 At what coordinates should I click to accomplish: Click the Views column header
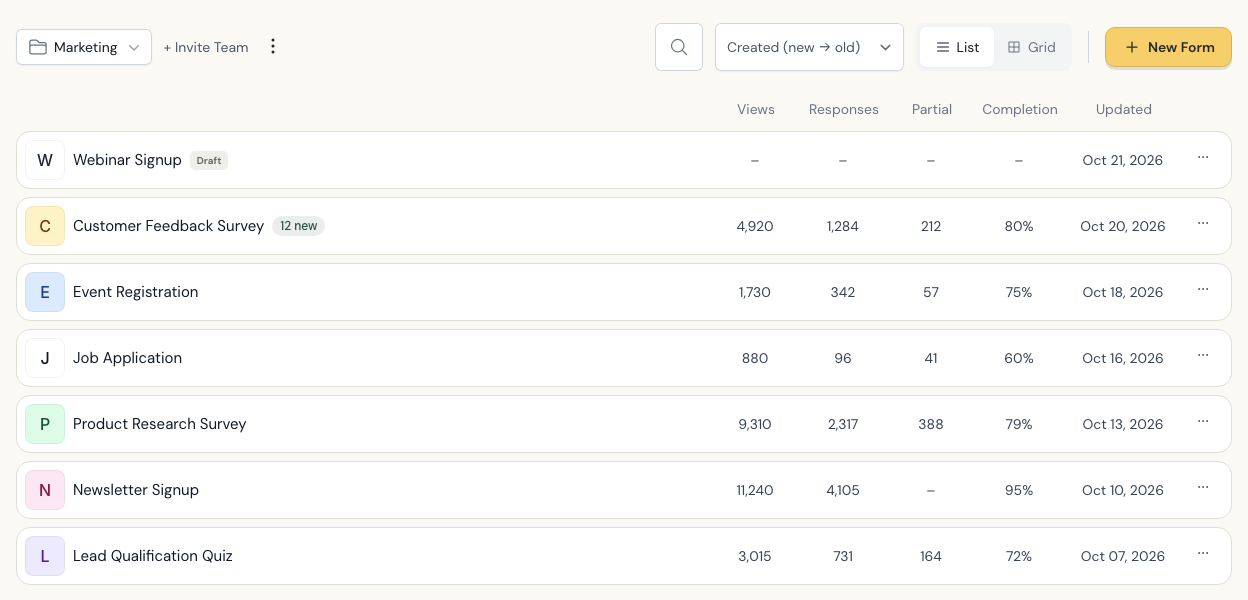[x=756, y=110]
